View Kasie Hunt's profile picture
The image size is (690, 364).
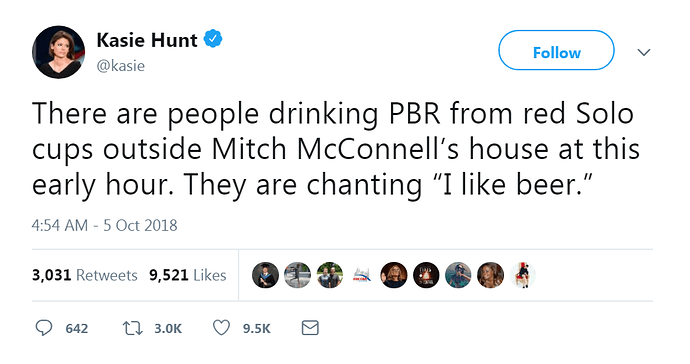click(x=59, y=52)
